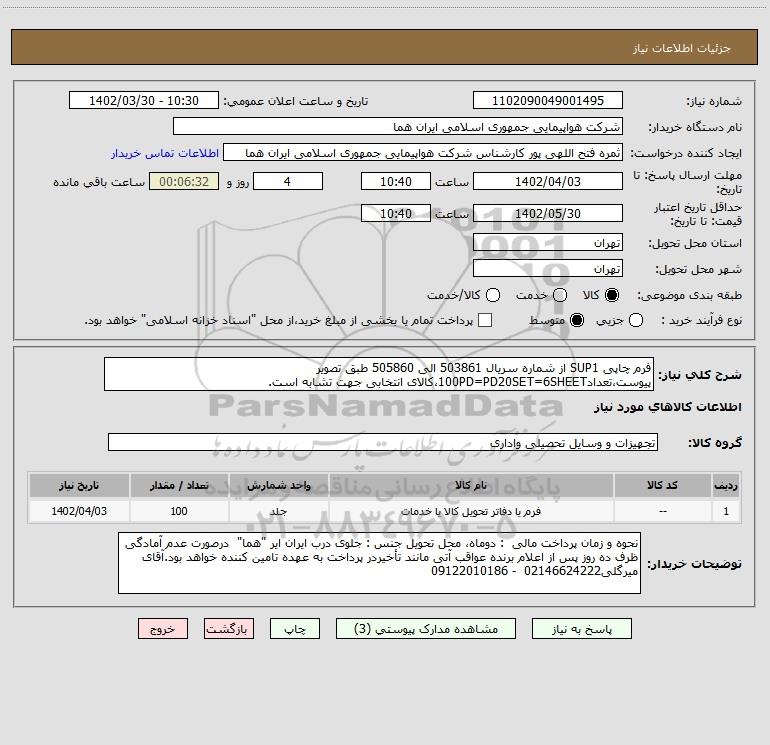This screenshot has height=745, width=770.
Task: Click the goods group field تجهیزات و وسایل تحصیلی واداری
Action: click(x=383, y=442)
